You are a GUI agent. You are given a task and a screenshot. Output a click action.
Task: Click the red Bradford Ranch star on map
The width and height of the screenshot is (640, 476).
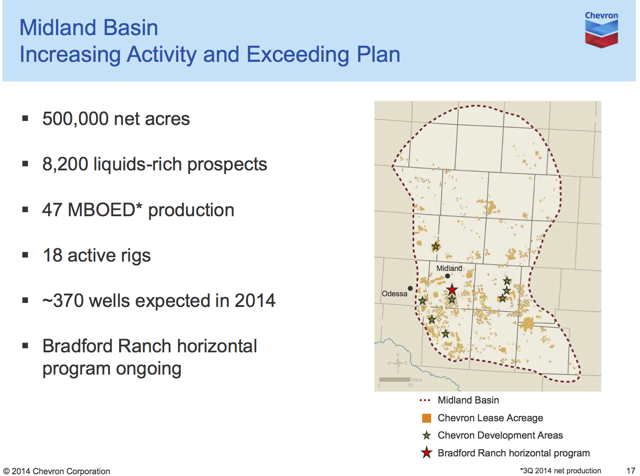(x=451, y=290)
